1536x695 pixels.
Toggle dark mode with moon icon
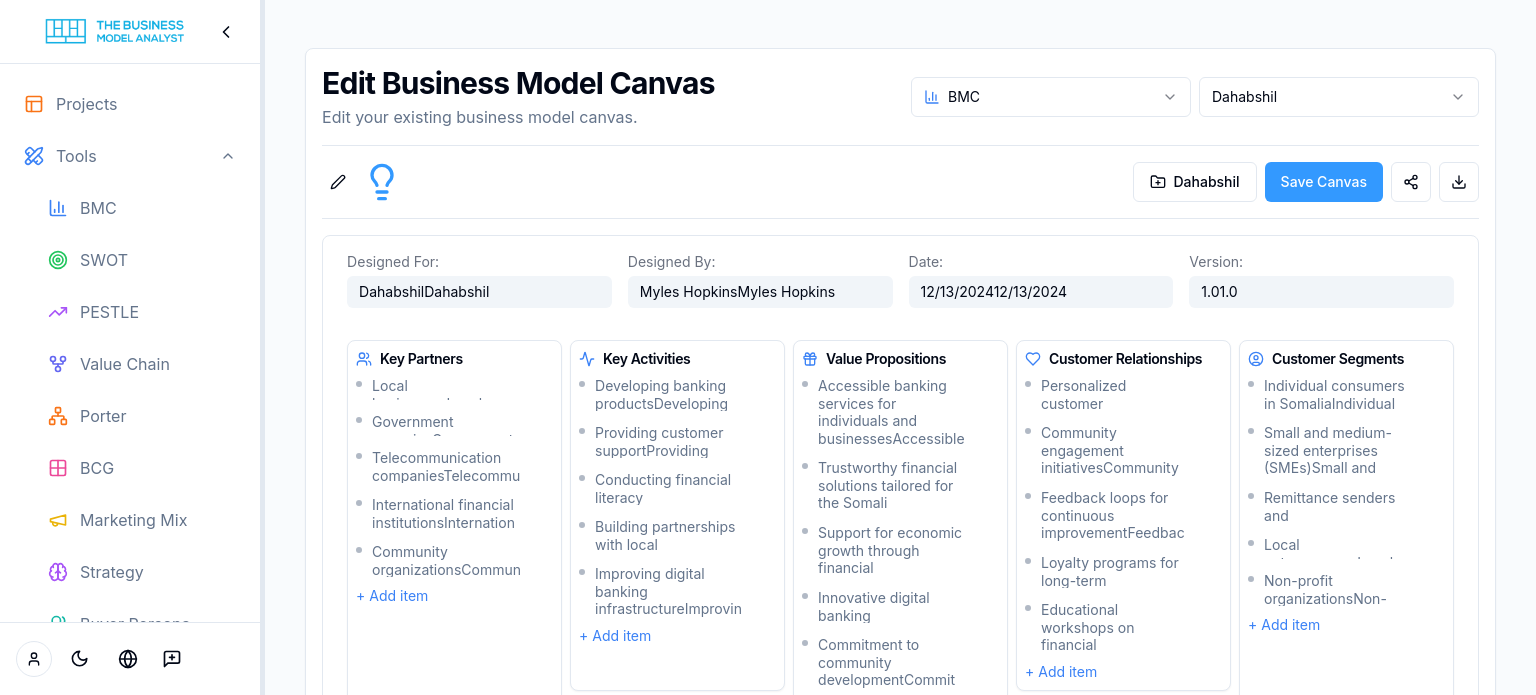coord(80,659)
